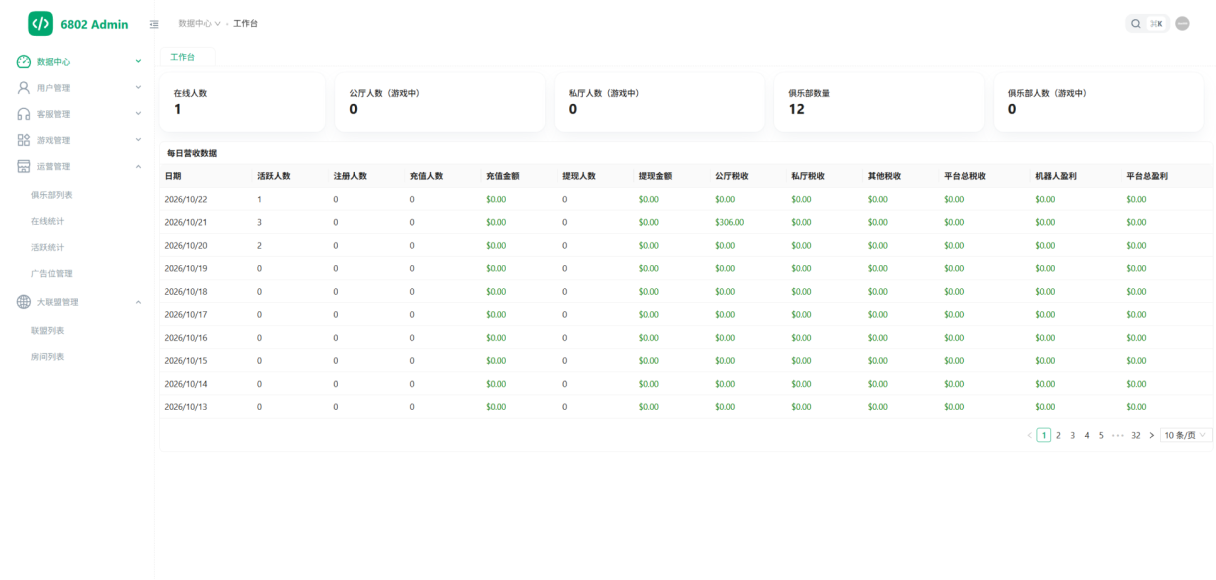Jump to last page 32

pos(1136,436)
